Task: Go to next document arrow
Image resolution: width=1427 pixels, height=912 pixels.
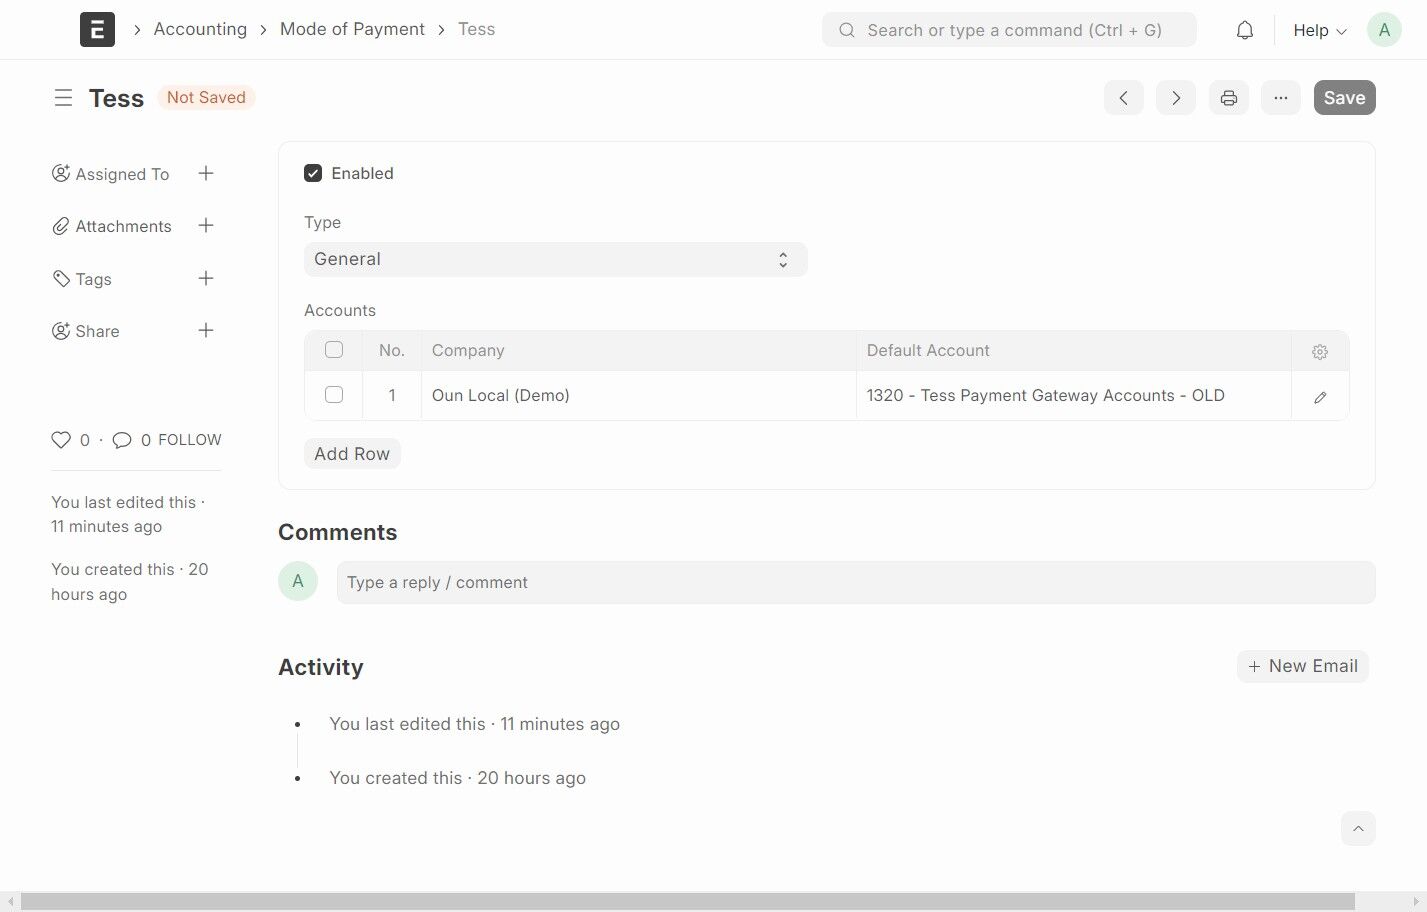Action: 1175,98
